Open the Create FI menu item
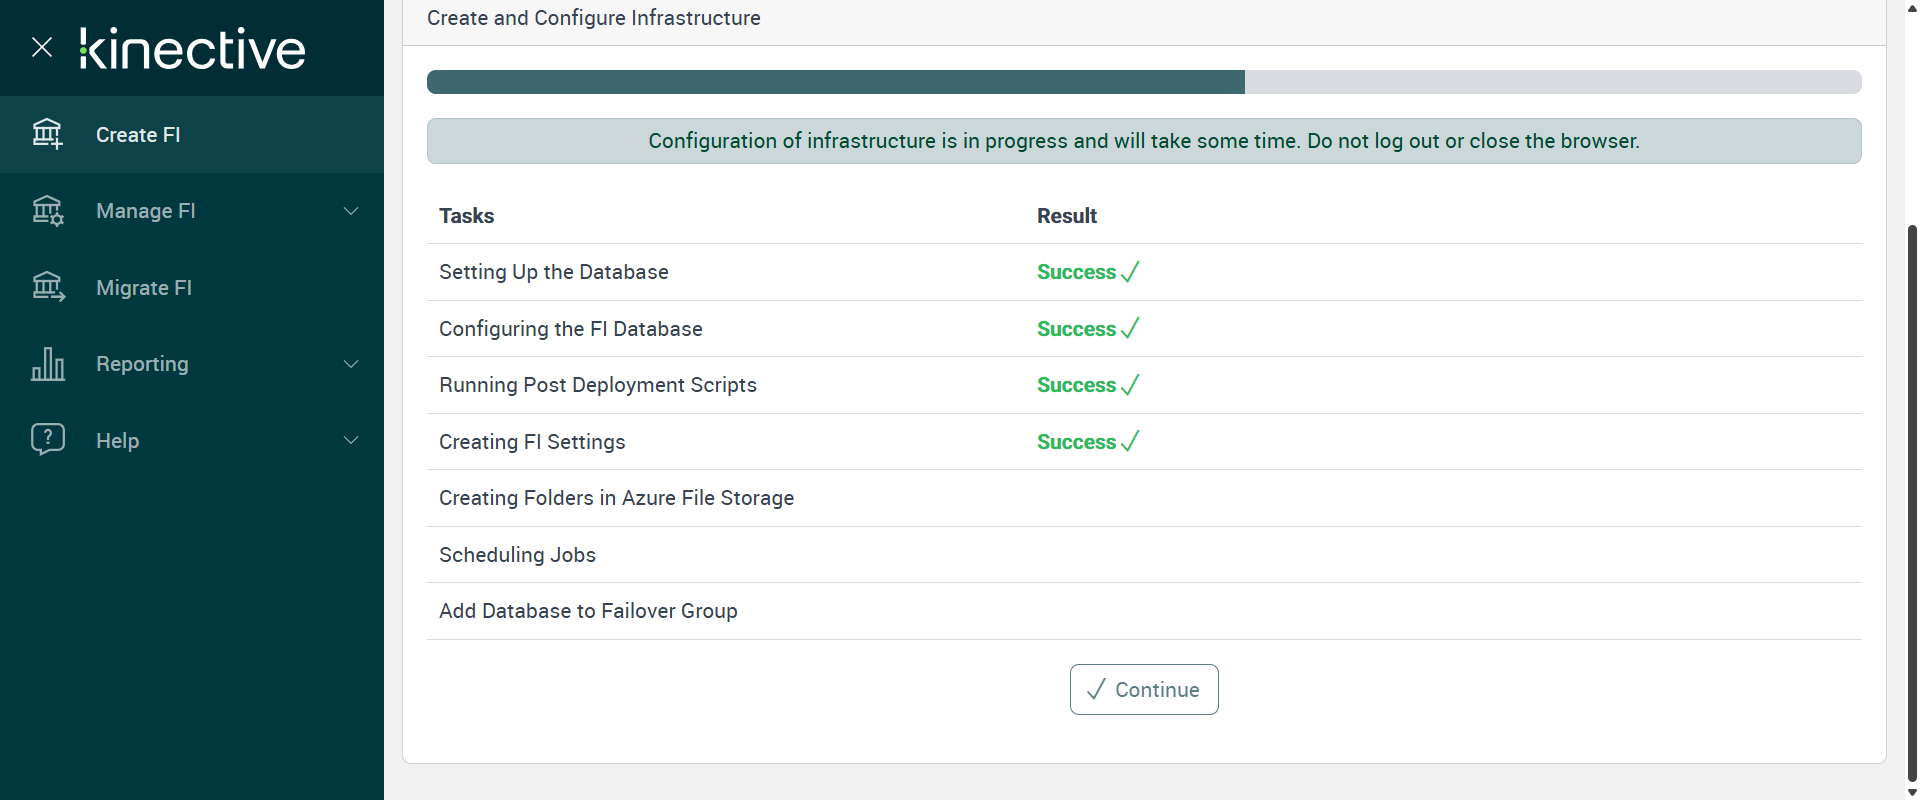 (138, 135)
